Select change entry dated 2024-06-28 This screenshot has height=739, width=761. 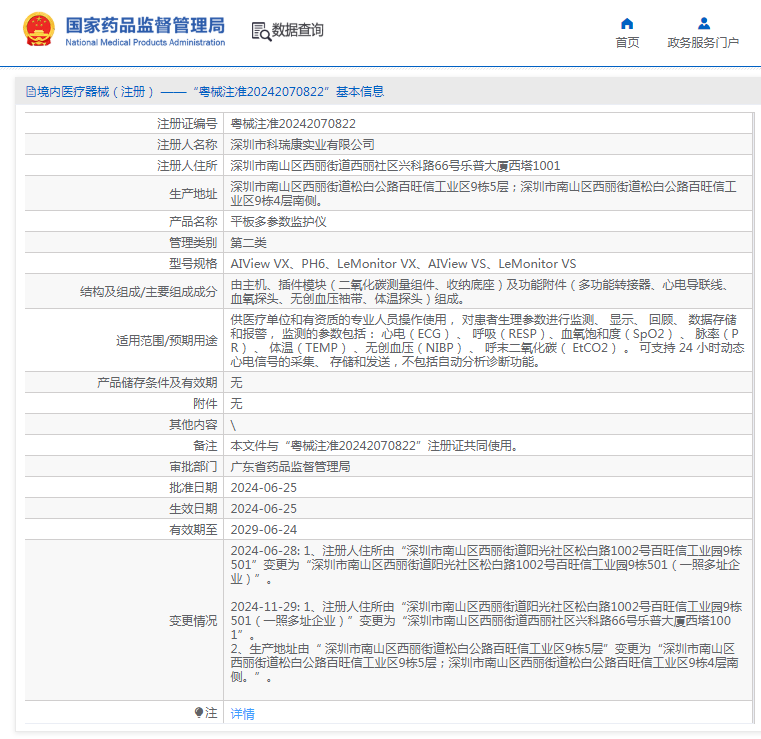(486, 565)
